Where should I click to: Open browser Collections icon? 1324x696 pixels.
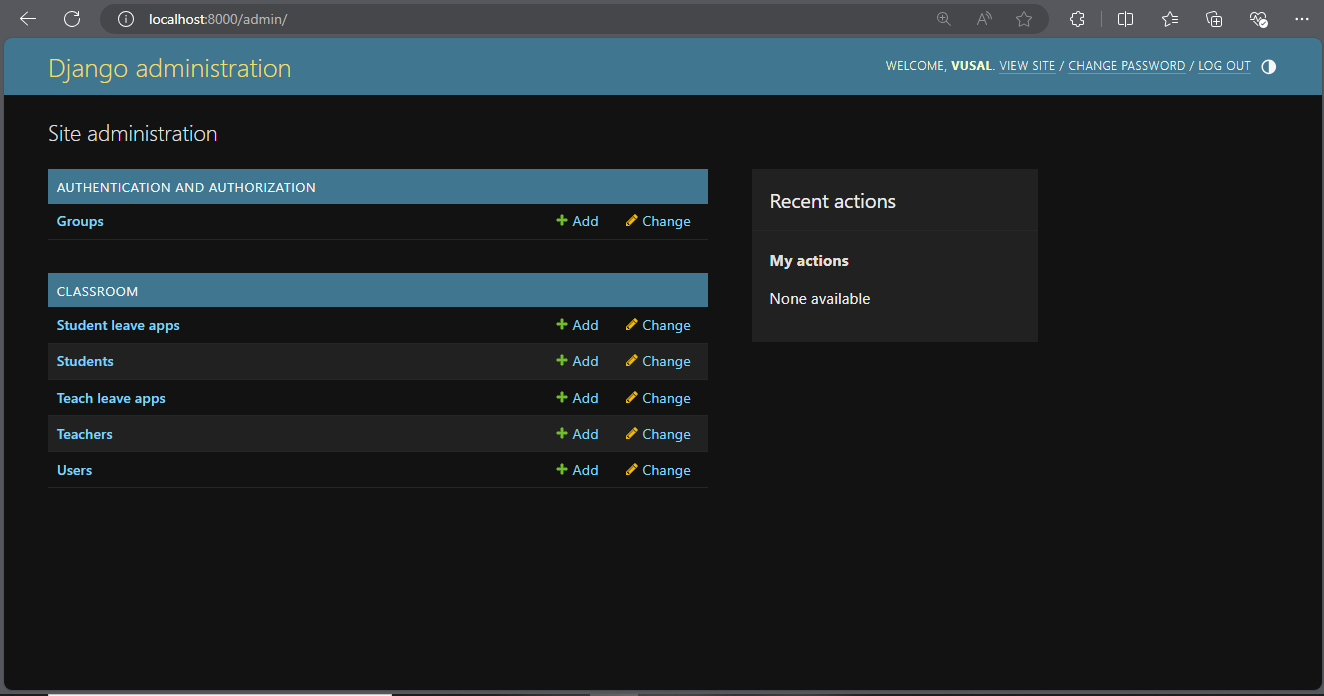tap(1214, 19)
